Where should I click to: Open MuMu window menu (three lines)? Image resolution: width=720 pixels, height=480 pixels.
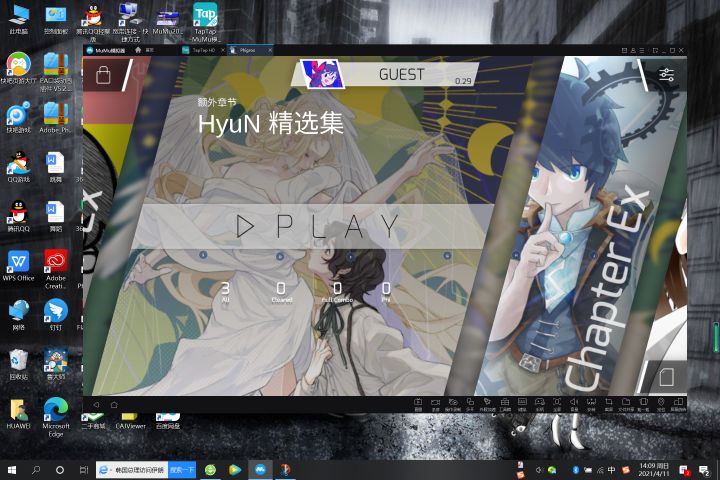641,50
